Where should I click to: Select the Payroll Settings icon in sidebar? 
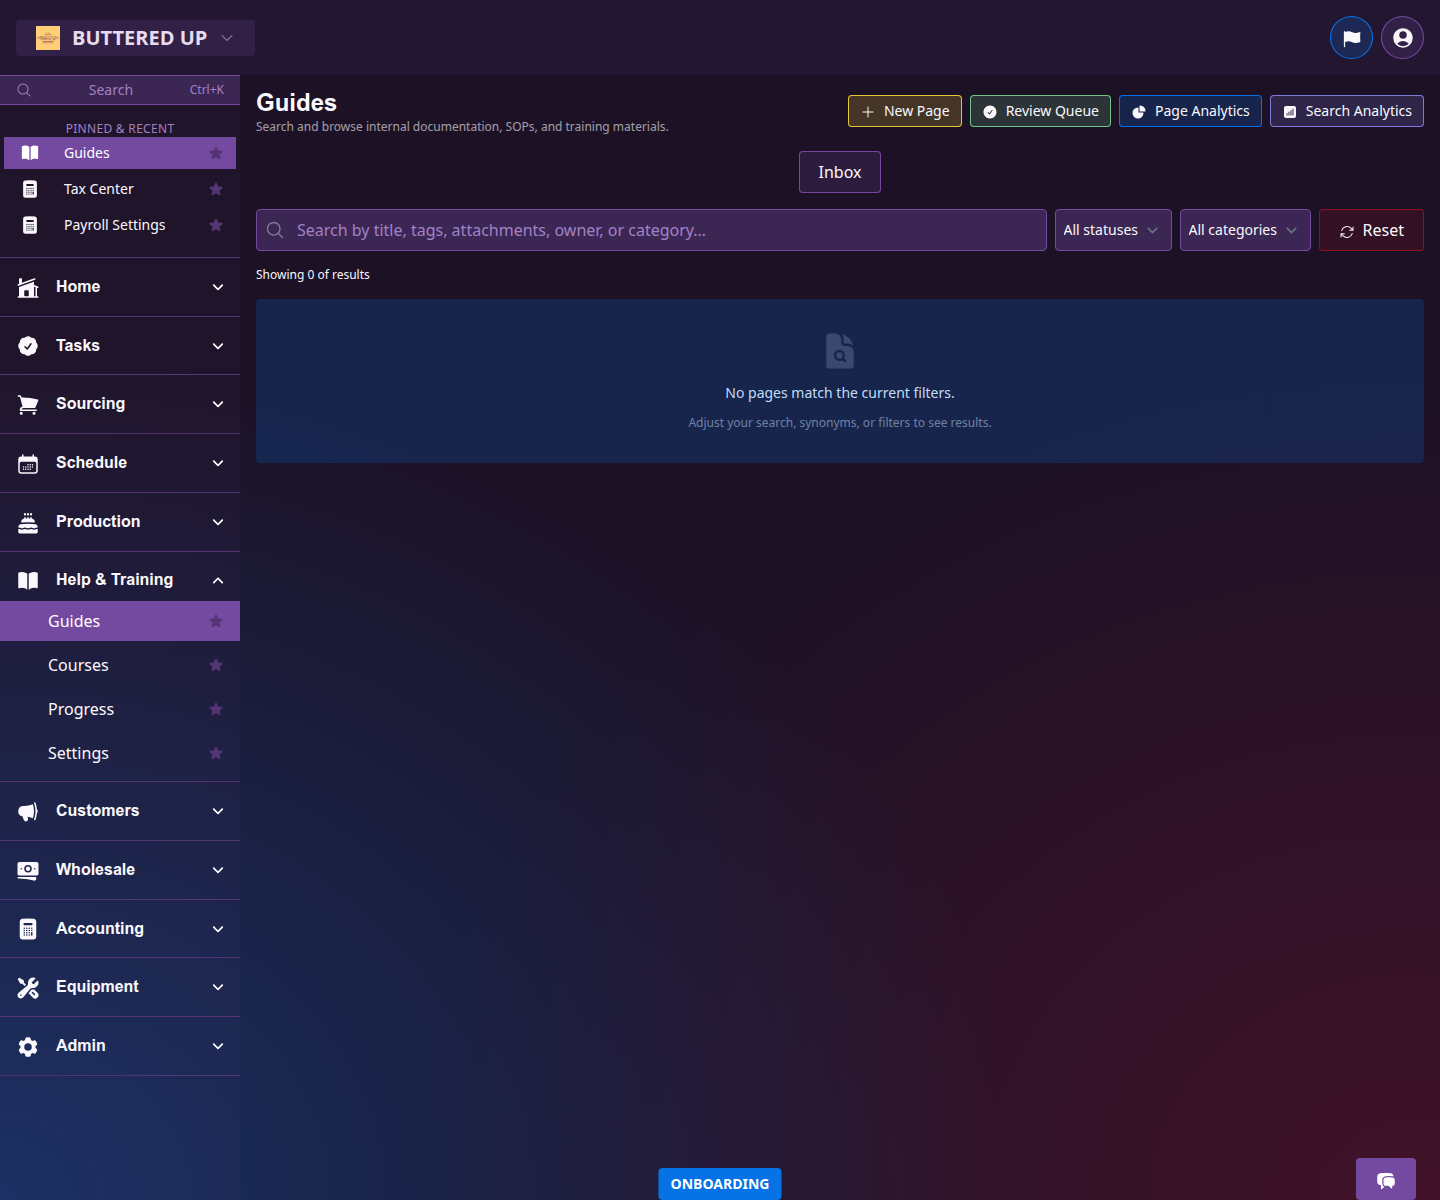30,224
